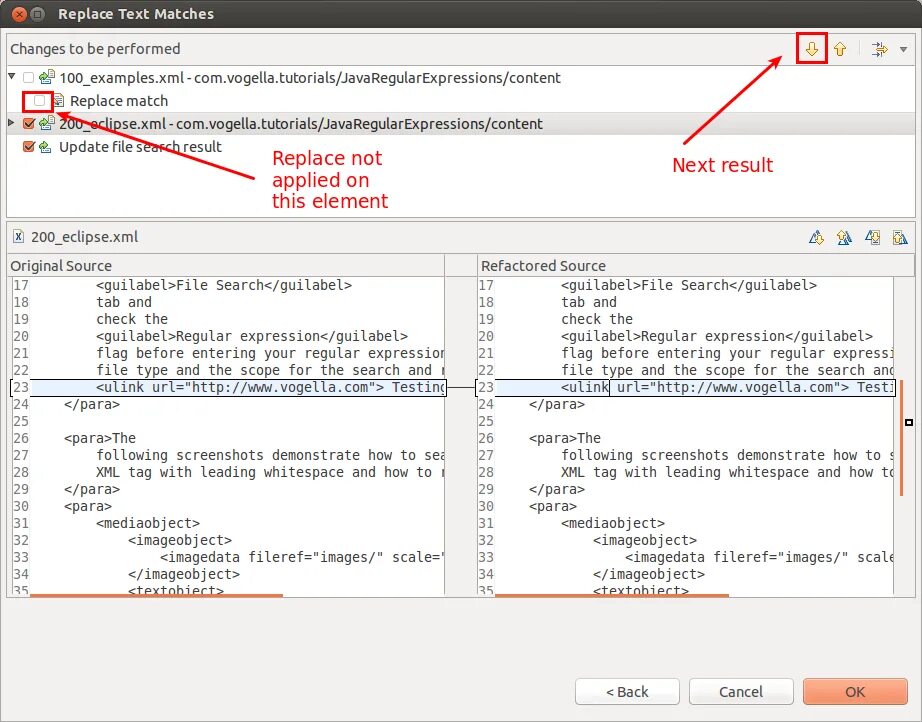
Task: Click the XML file icon beside 200_eclipse.xml header
Action: (19, 236)
